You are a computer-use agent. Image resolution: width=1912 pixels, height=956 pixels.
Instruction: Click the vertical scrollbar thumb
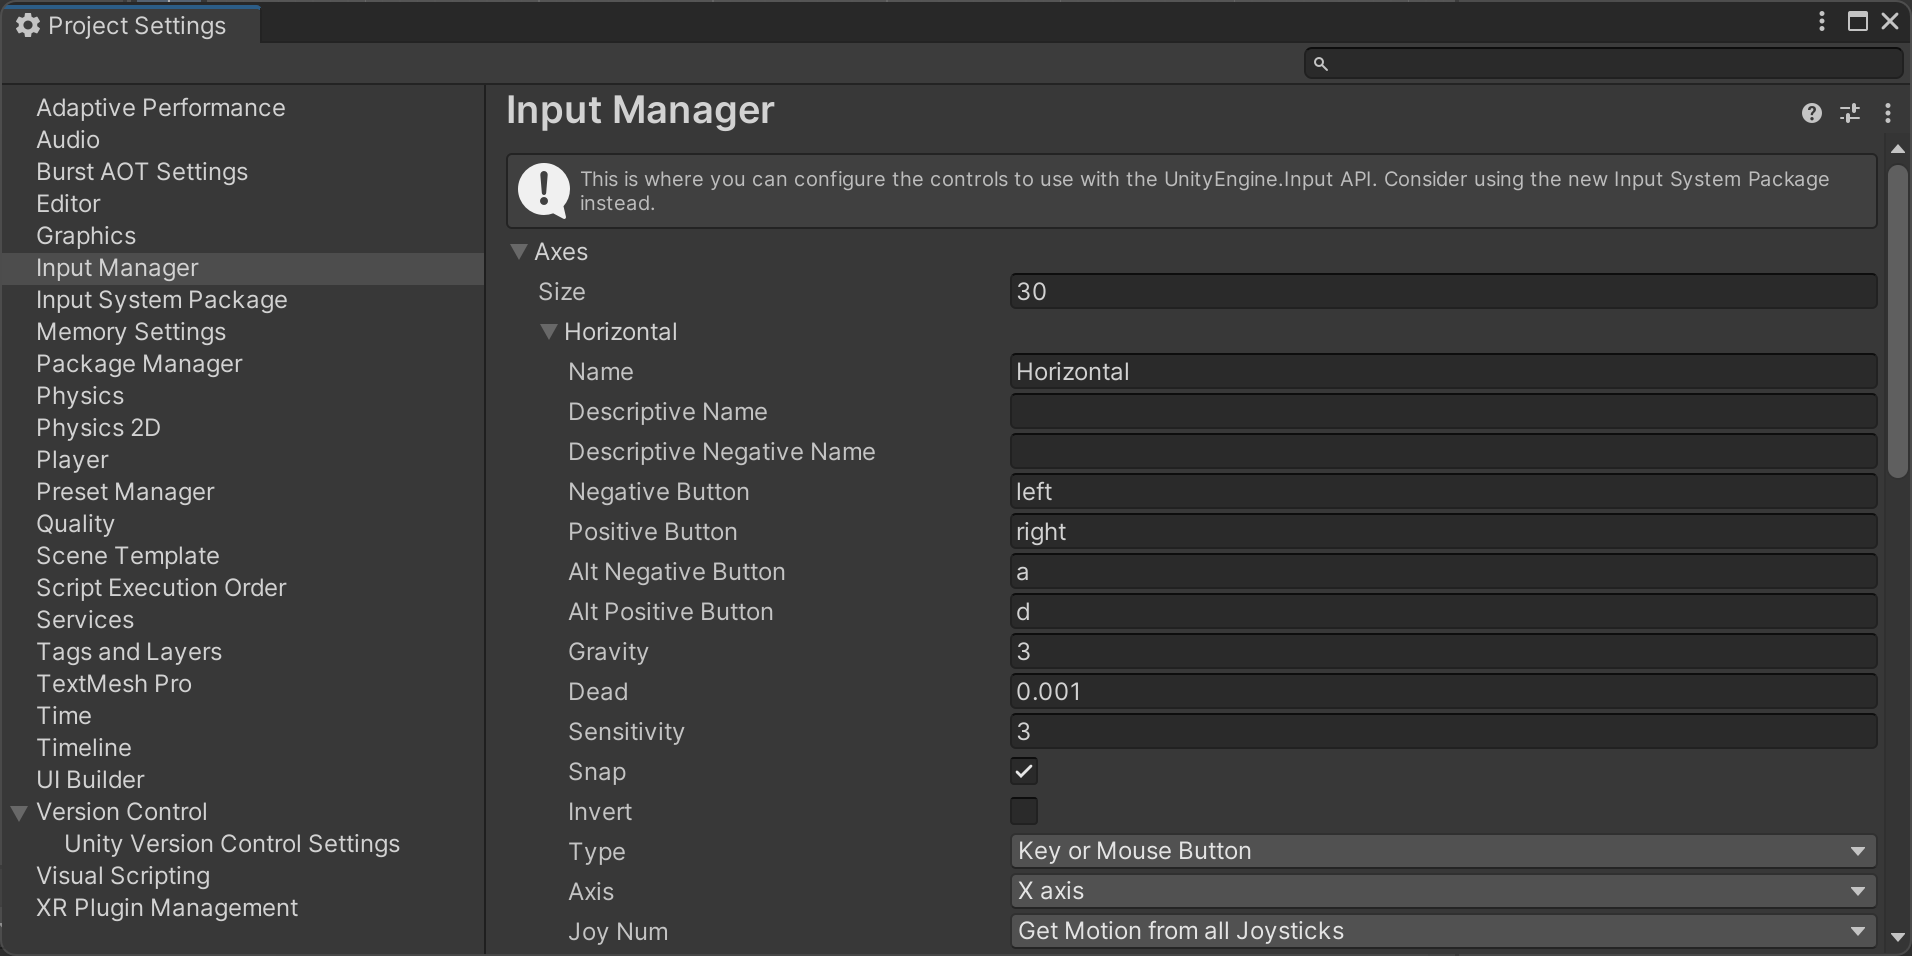1897,321
